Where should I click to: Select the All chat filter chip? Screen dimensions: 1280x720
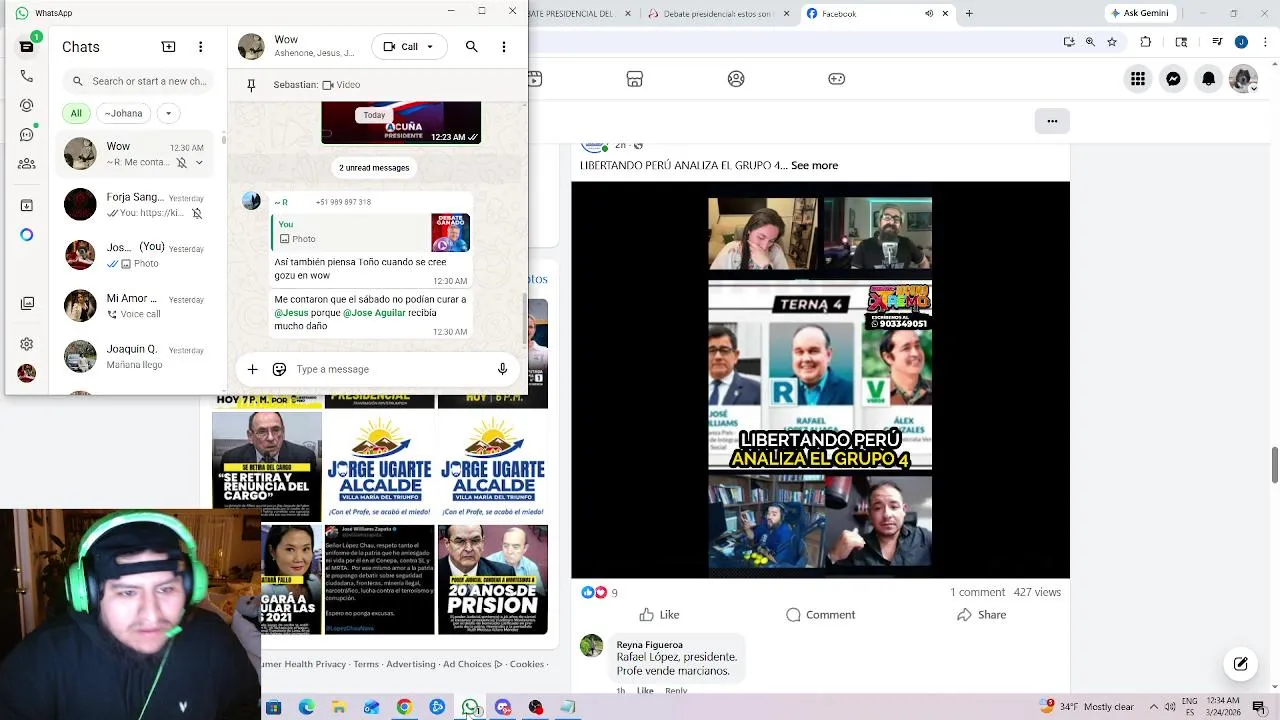(x=76, y=113)
